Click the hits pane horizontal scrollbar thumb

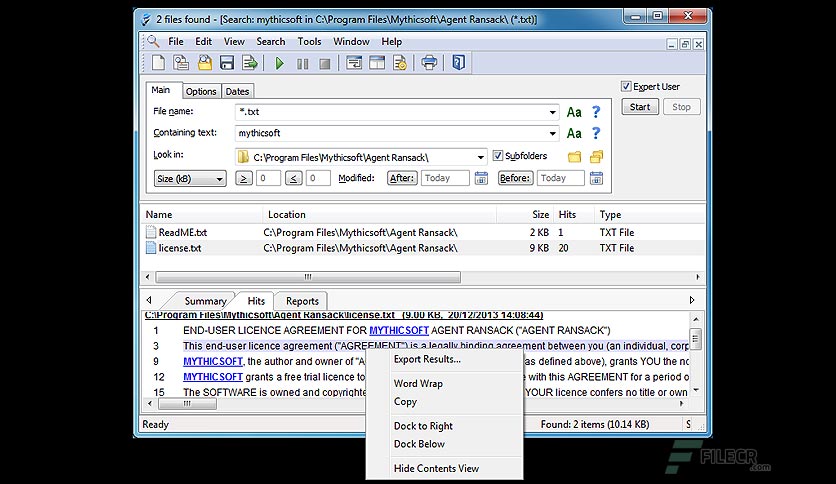pos(188,404)
